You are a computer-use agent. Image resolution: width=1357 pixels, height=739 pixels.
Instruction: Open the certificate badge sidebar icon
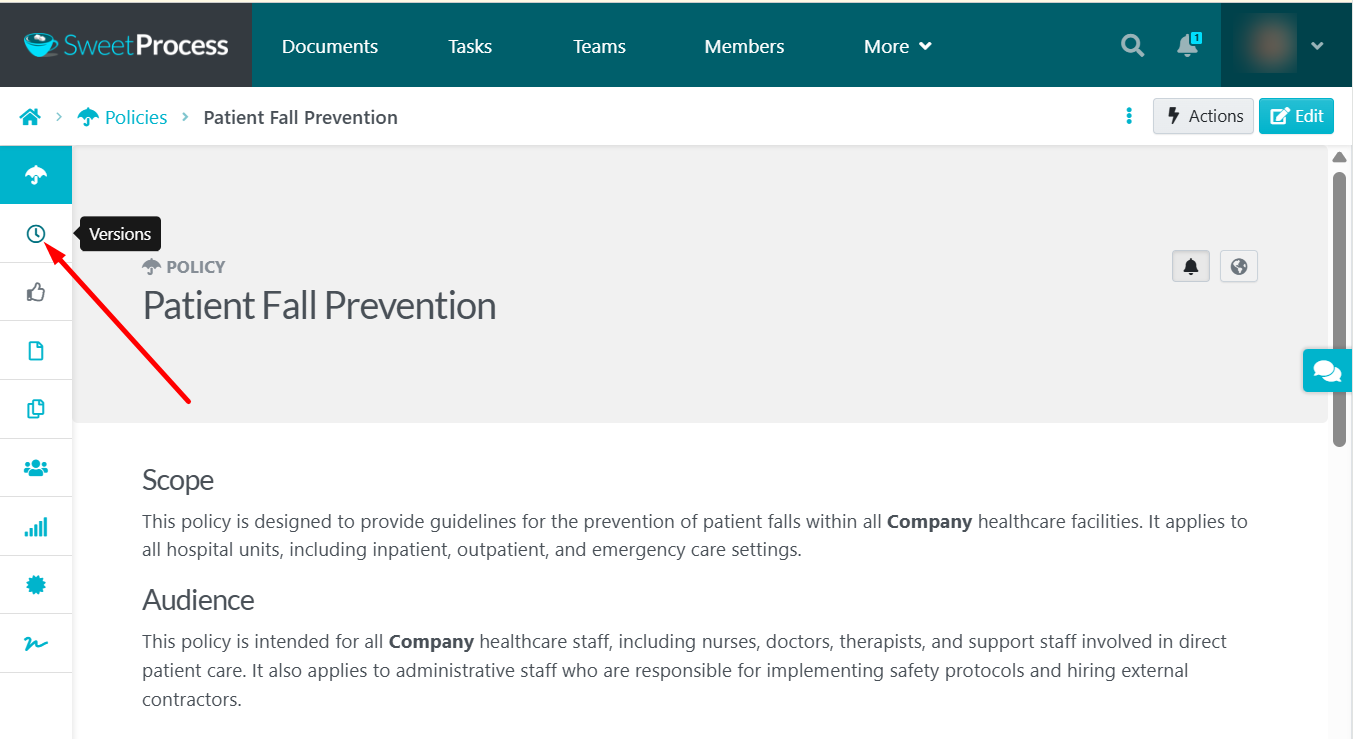(36, 585)
